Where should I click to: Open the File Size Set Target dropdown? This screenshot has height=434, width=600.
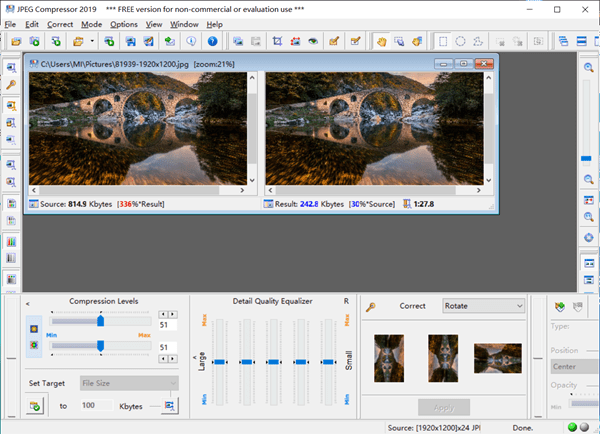pos(129,383)
